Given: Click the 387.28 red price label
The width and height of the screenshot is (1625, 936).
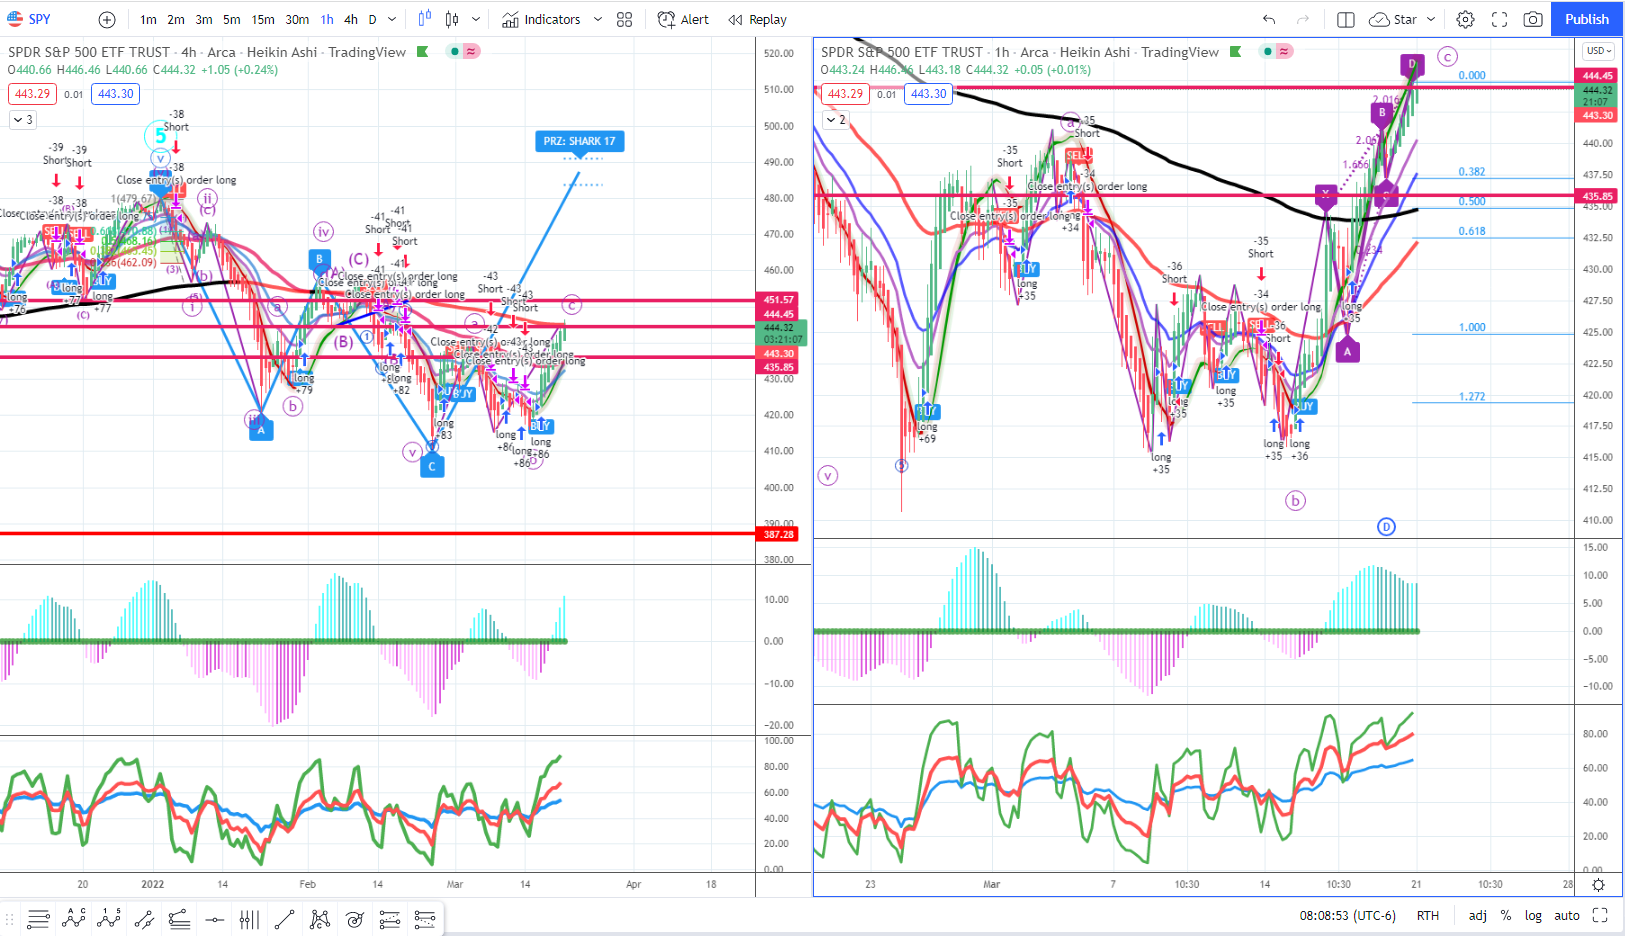Looking at the screenshot, I should [x=779, y=534].
